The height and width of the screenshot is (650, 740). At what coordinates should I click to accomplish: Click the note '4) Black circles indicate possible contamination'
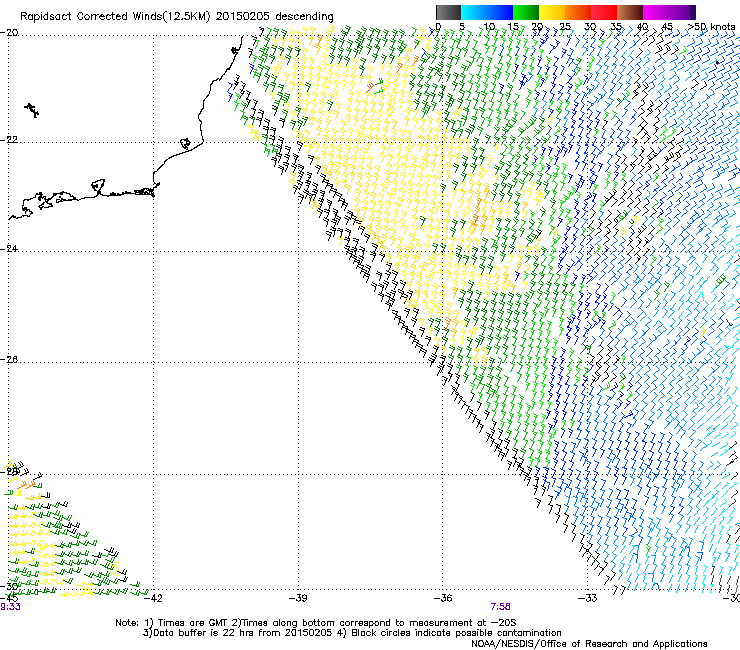(x=450, y=633)
